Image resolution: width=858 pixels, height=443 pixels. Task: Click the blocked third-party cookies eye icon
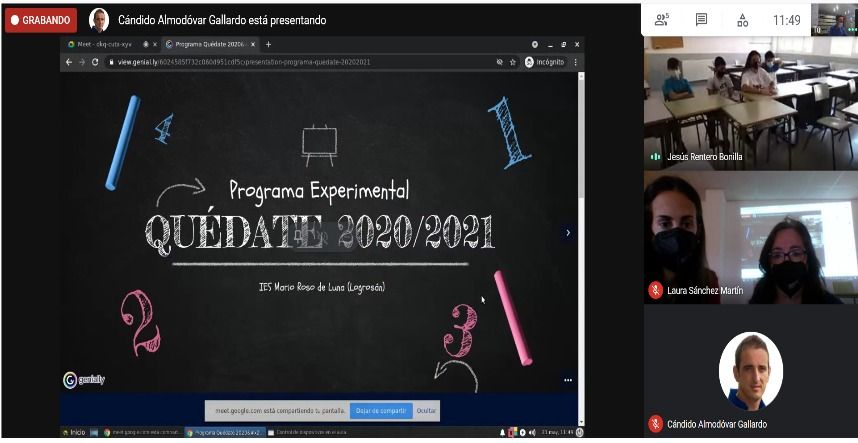click(x=500, y=62)
